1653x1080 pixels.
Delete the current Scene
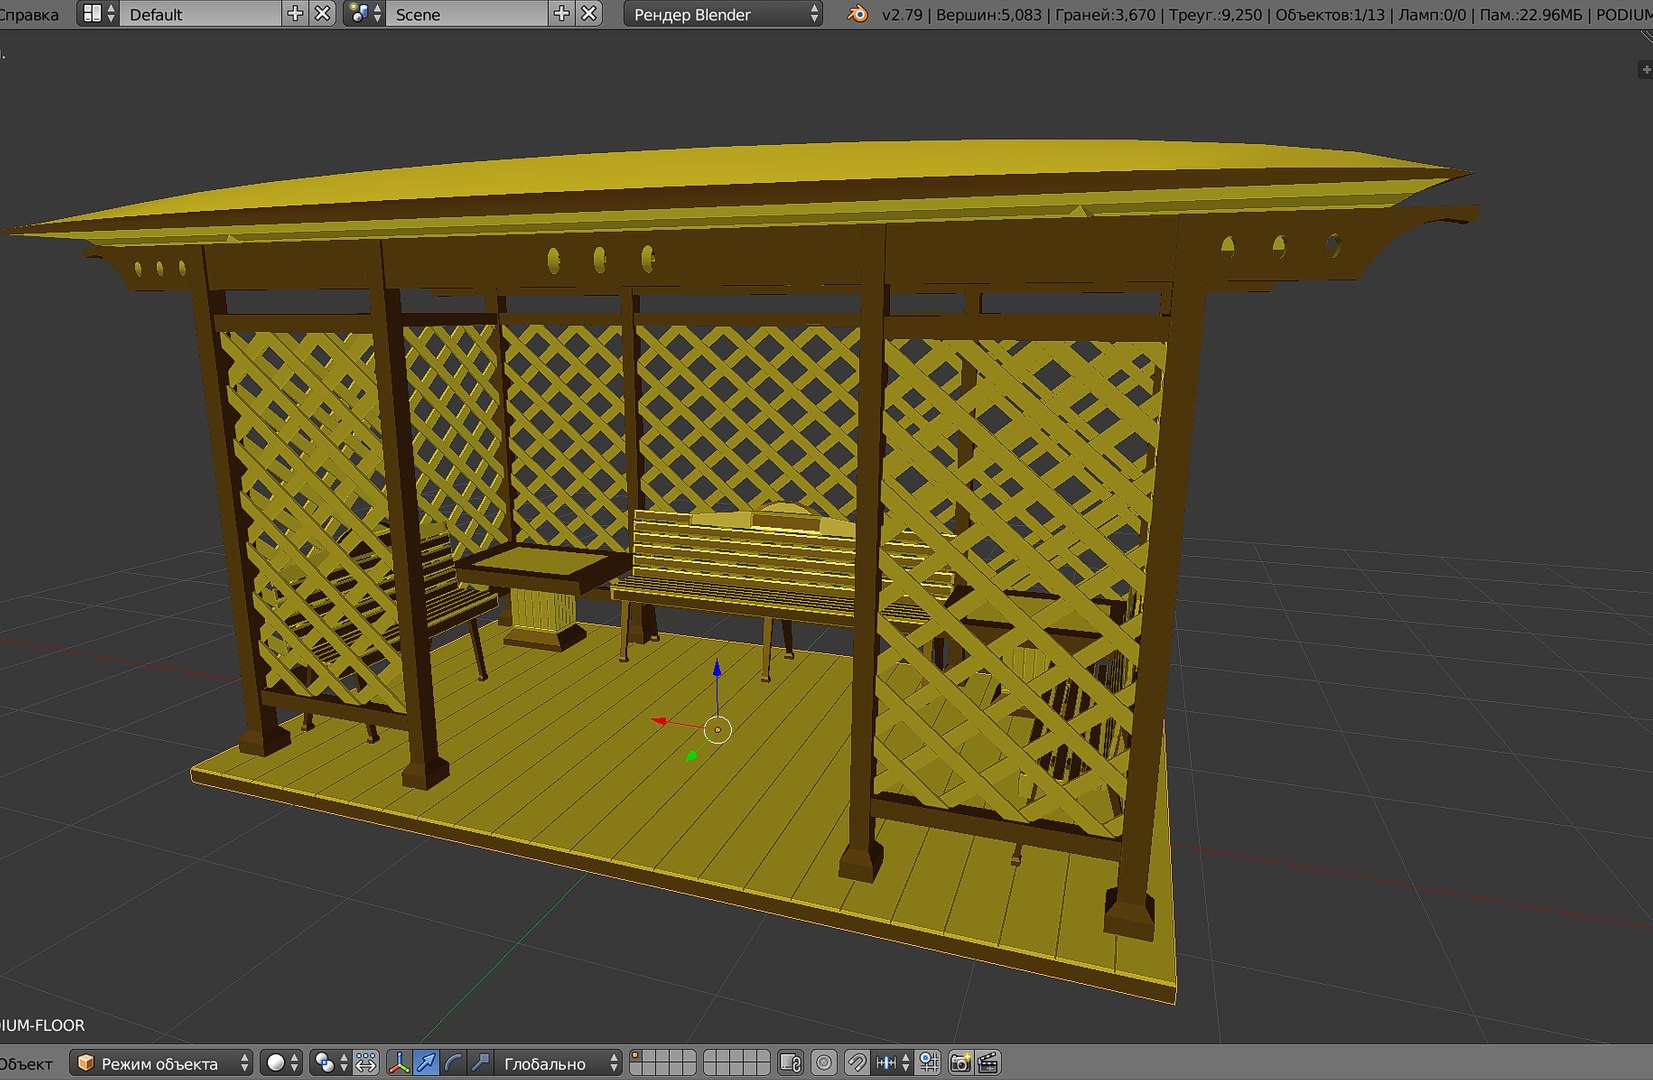[x=589, y=14]
